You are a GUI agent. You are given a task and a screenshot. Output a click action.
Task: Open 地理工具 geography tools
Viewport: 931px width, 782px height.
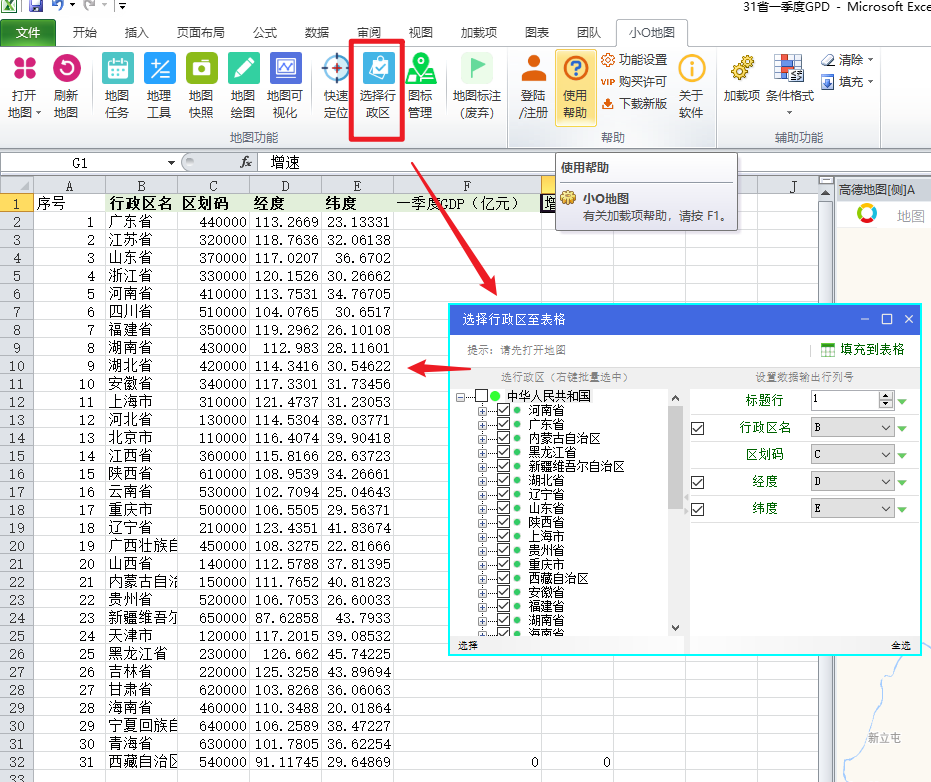(x=159, y=87)
